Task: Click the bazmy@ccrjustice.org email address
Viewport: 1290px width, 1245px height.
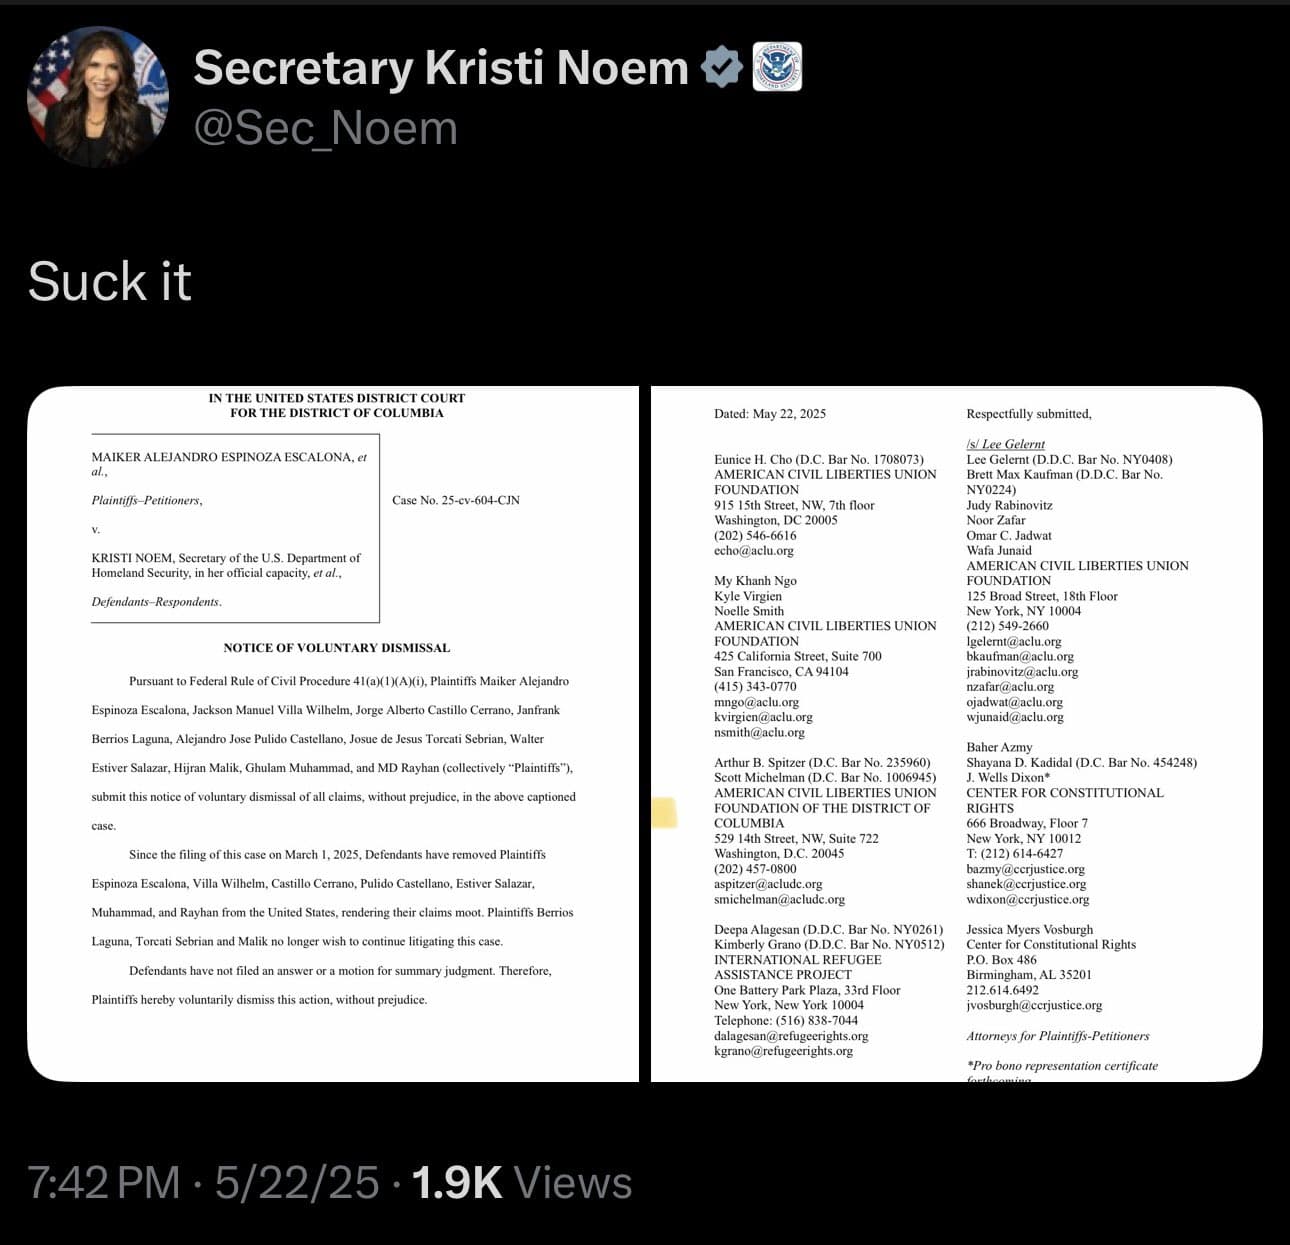Action: [1025, 869]
